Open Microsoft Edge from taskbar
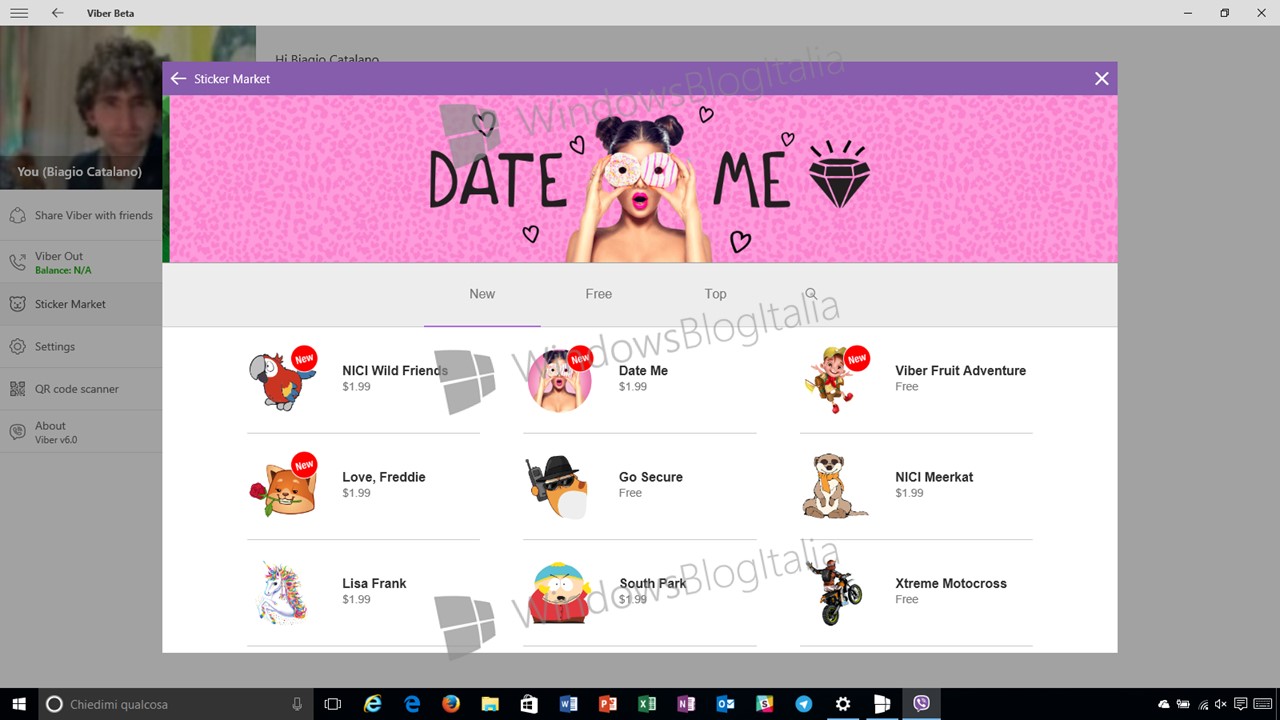This screenshot has width=1280, height=720. pos(412,704)
